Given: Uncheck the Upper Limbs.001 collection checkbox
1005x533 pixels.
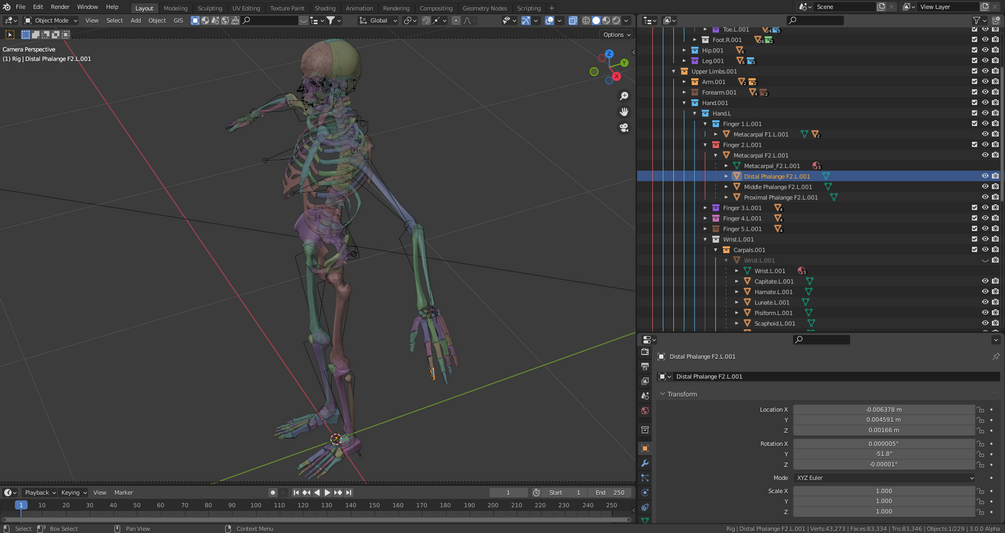Looking at the screenshot, I should (x=974, y=71).
